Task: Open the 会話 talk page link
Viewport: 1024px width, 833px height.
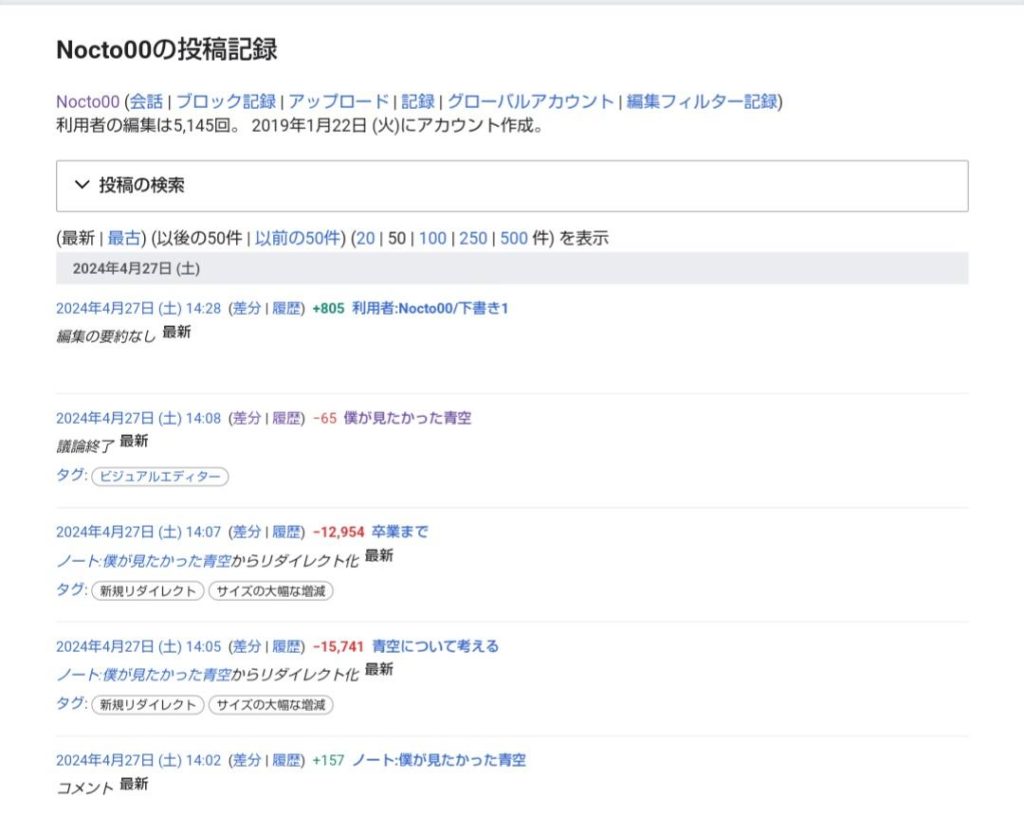Action: tap(146, 102)
